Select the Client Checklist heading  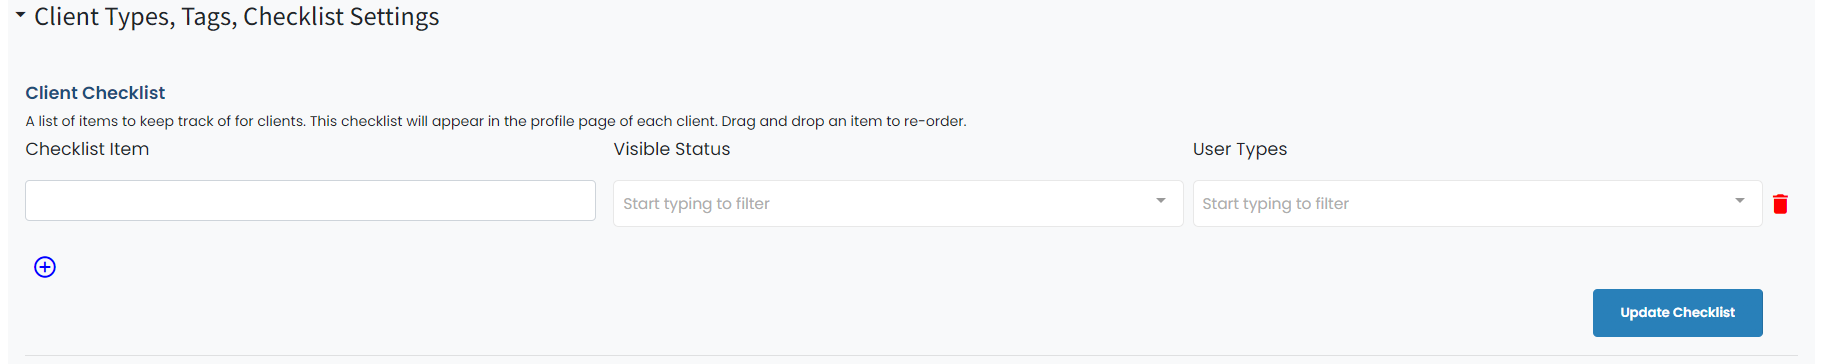tap(95, 93)
